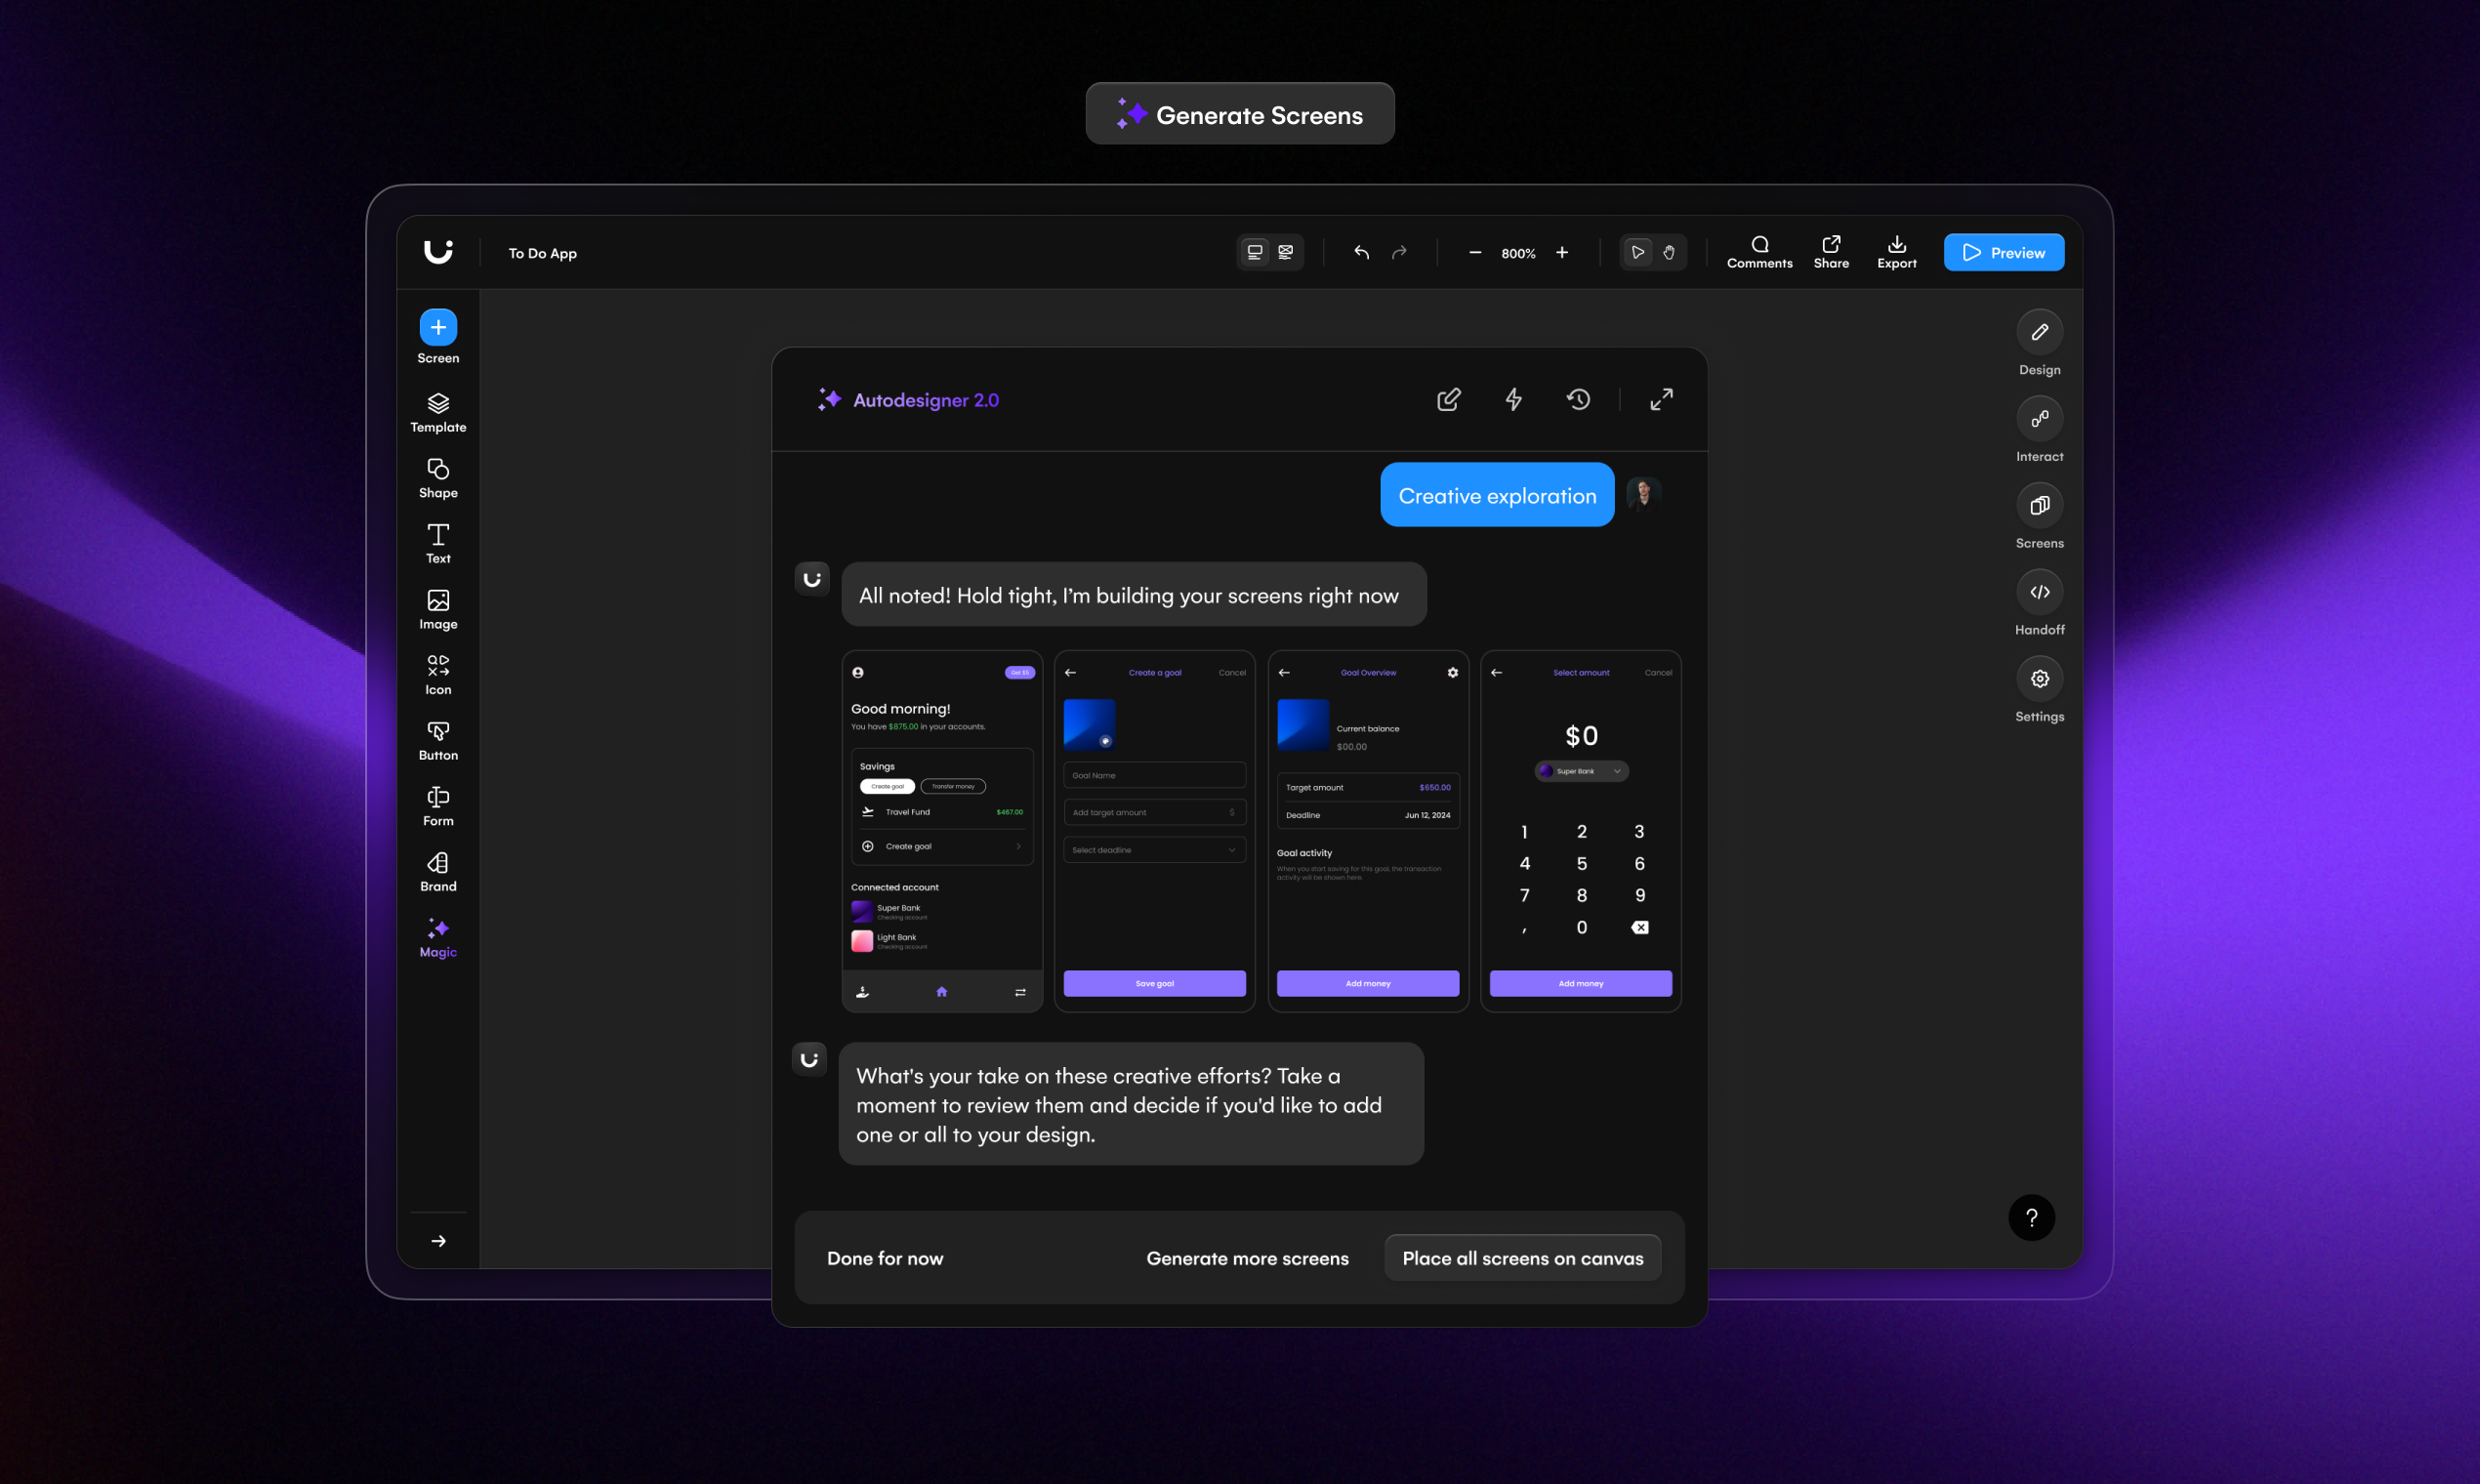2480x1484 pixels.
Task: Expand the Autodesigner panel fullscreen
Action: (1661, 400)
